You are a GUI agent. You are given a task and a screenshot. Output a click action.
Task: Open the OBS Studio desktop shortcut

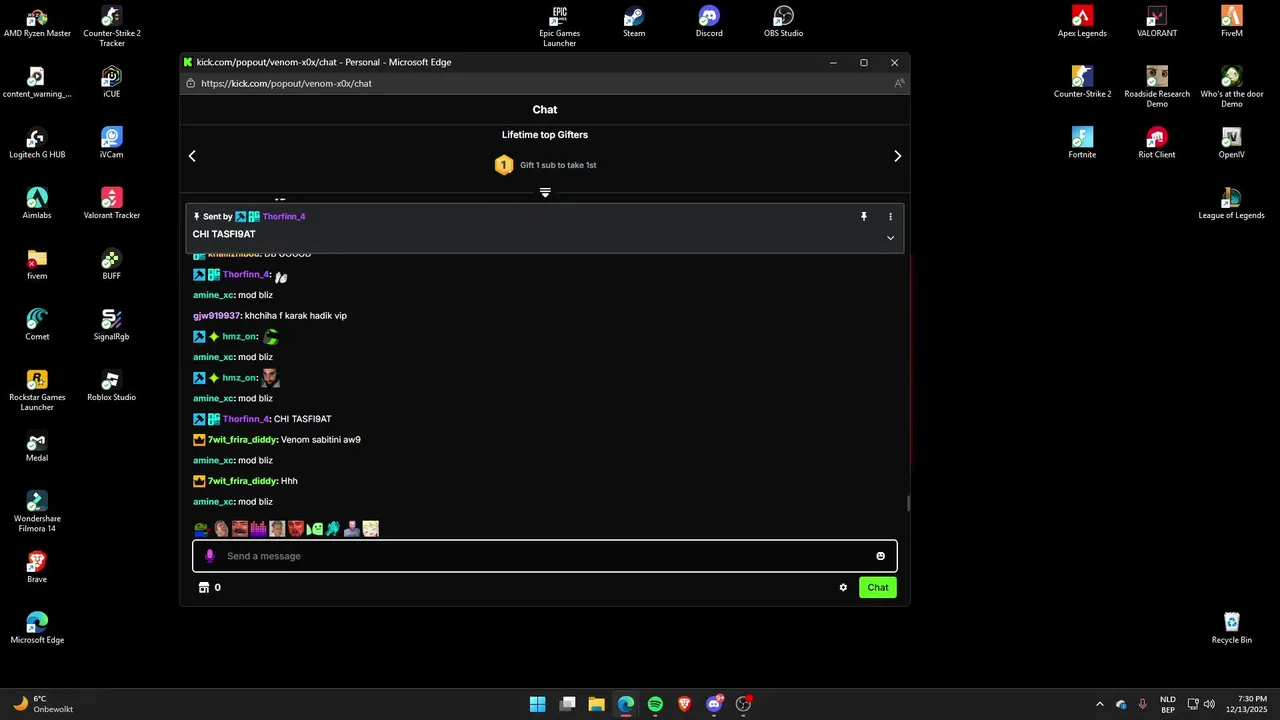pos(784,22)
